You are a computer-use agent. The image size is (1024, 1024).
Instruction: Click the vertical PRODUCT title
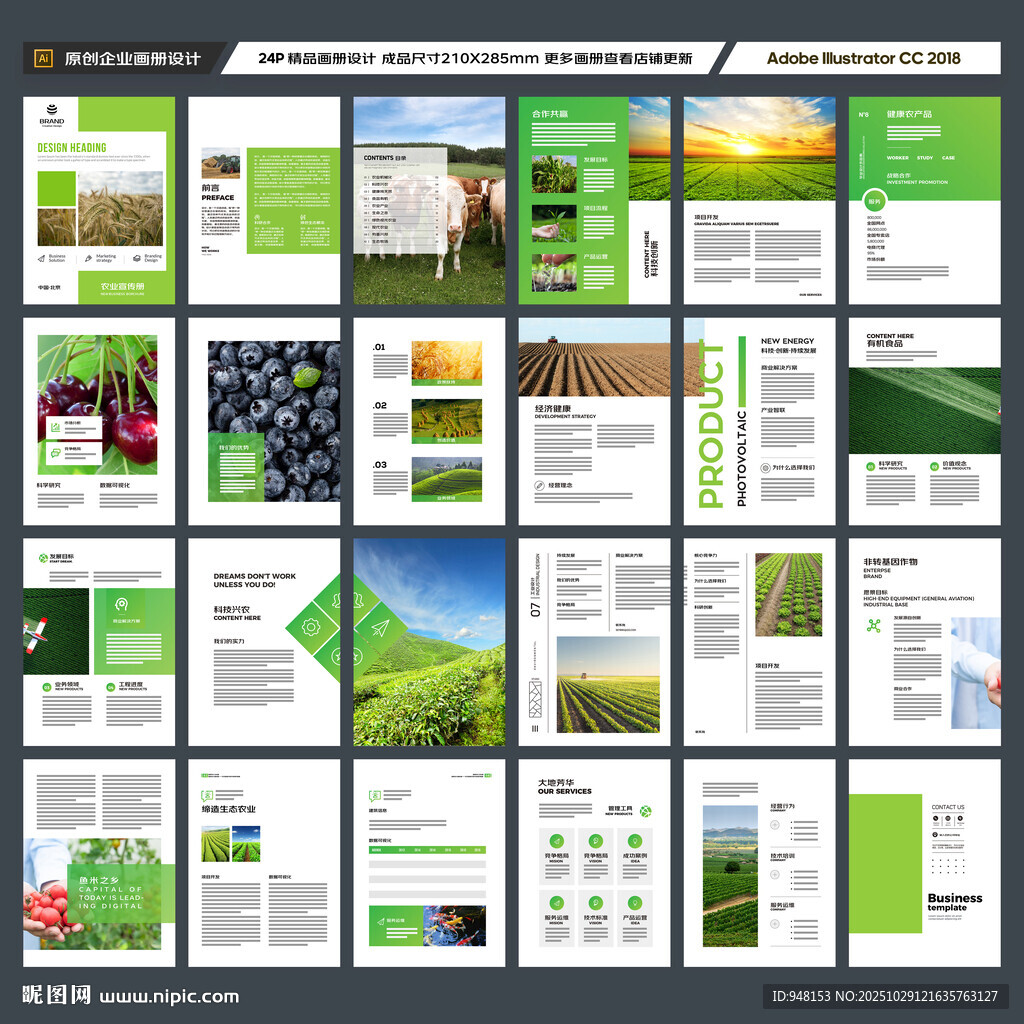[711, 423]
